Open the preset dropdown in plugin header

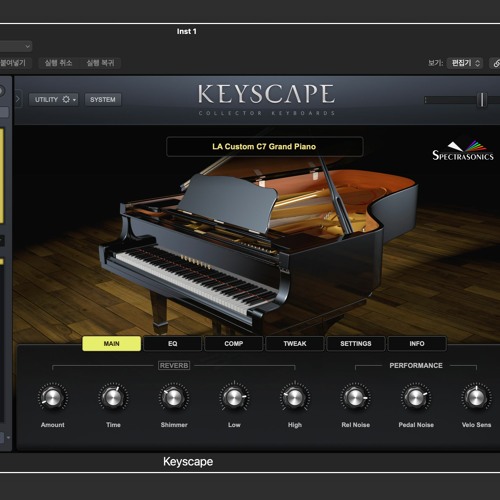coord(16,46)
